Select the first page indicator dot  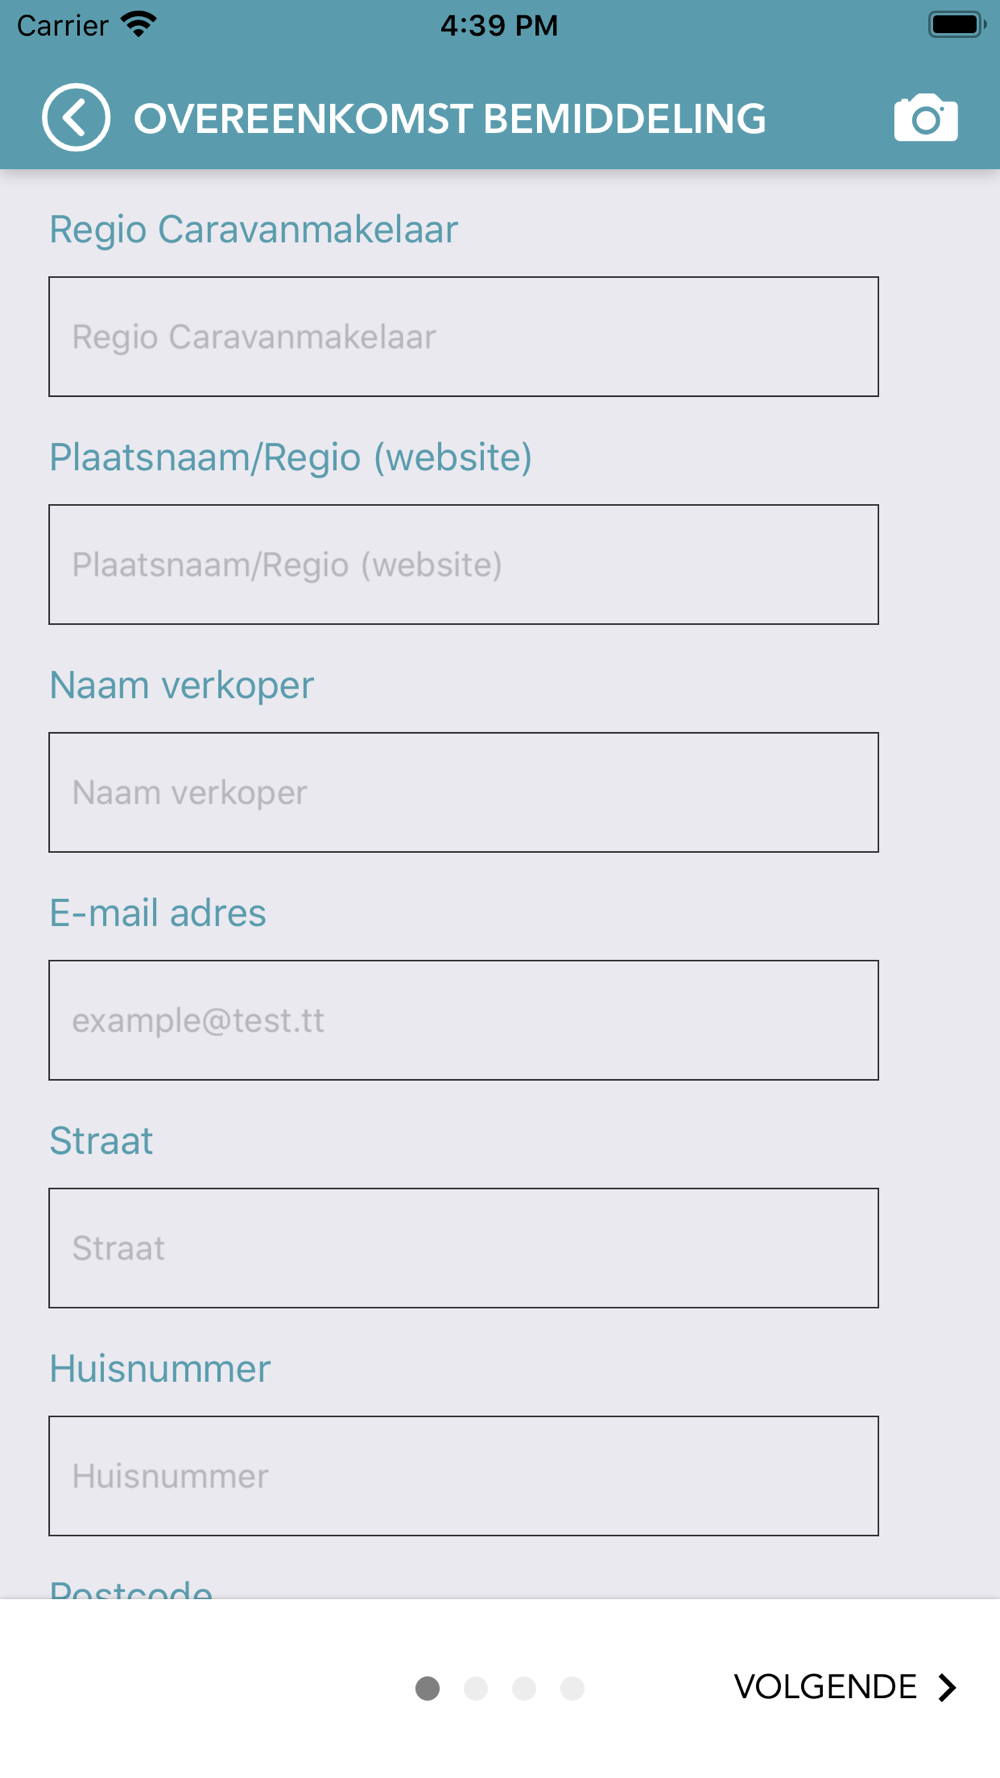[427, 1688]
